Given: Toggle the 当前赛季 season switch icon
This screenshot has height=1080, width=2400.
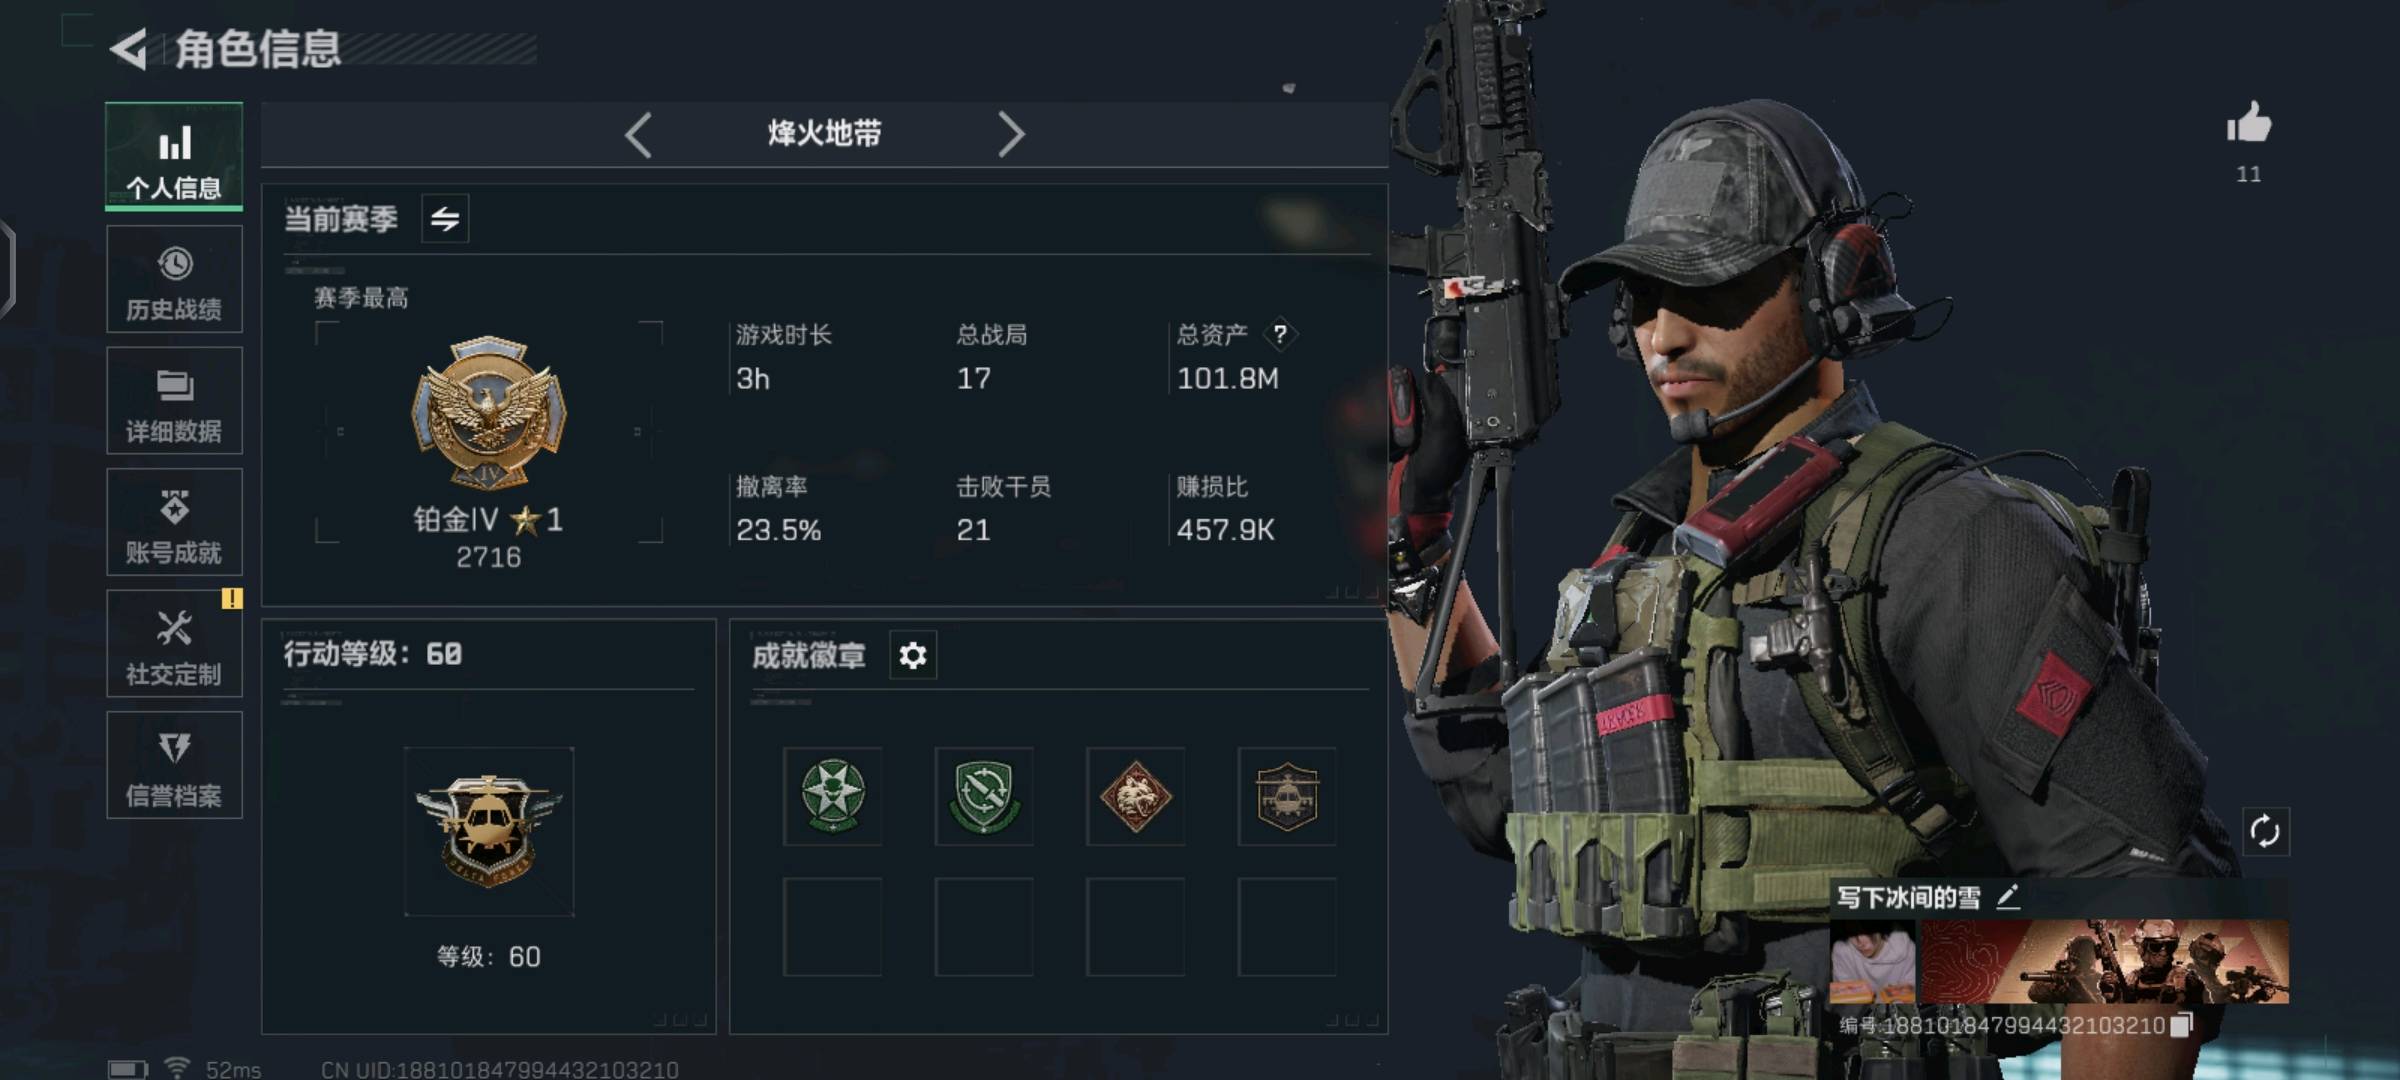Looking at the screenshot, I should [445, 218].
